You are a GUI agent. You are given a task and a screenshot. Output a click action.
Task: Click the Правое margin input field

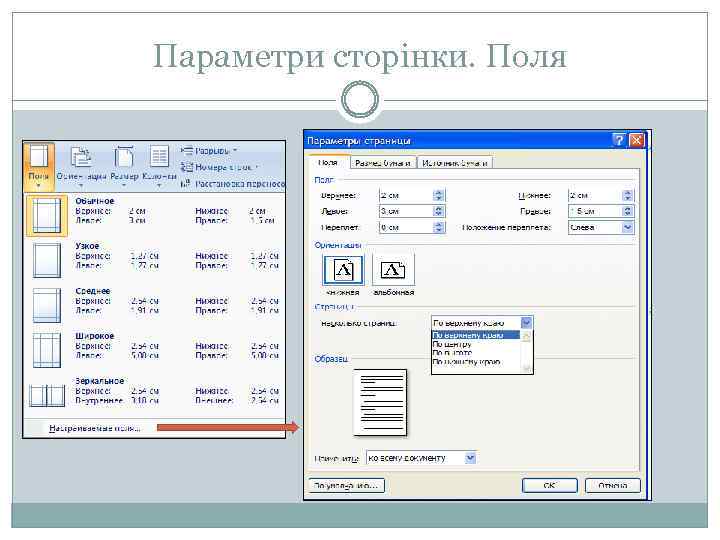595,211
